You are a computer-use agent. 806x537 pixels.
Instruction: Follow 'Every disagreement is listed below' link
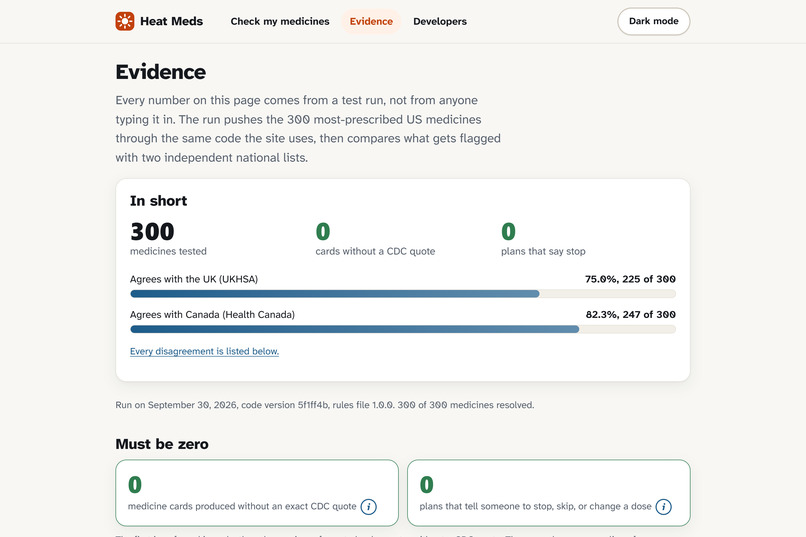[205, 351]
